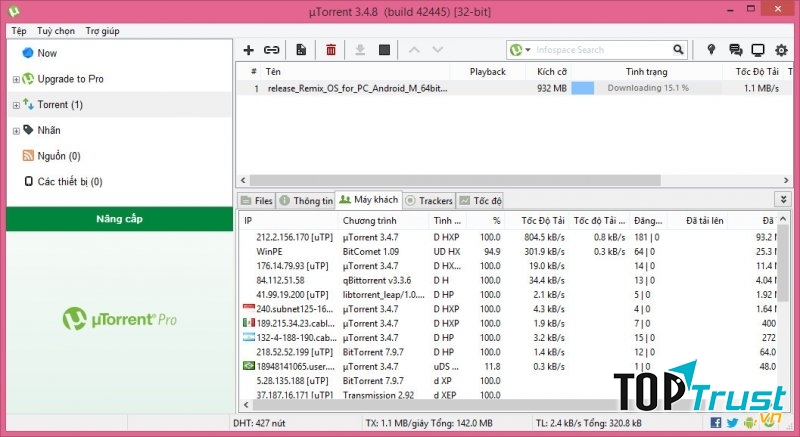Viewport: 800px width, 437px height.
Task: Click the µTorrent Pro banner logo
Action: click(119, 319)
